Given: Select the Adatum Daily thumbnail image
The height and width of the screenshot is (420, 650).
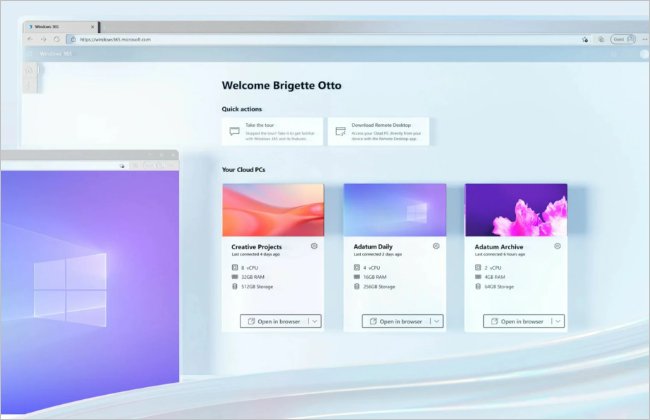Looking at the screenshot, I should click(395, 210).
